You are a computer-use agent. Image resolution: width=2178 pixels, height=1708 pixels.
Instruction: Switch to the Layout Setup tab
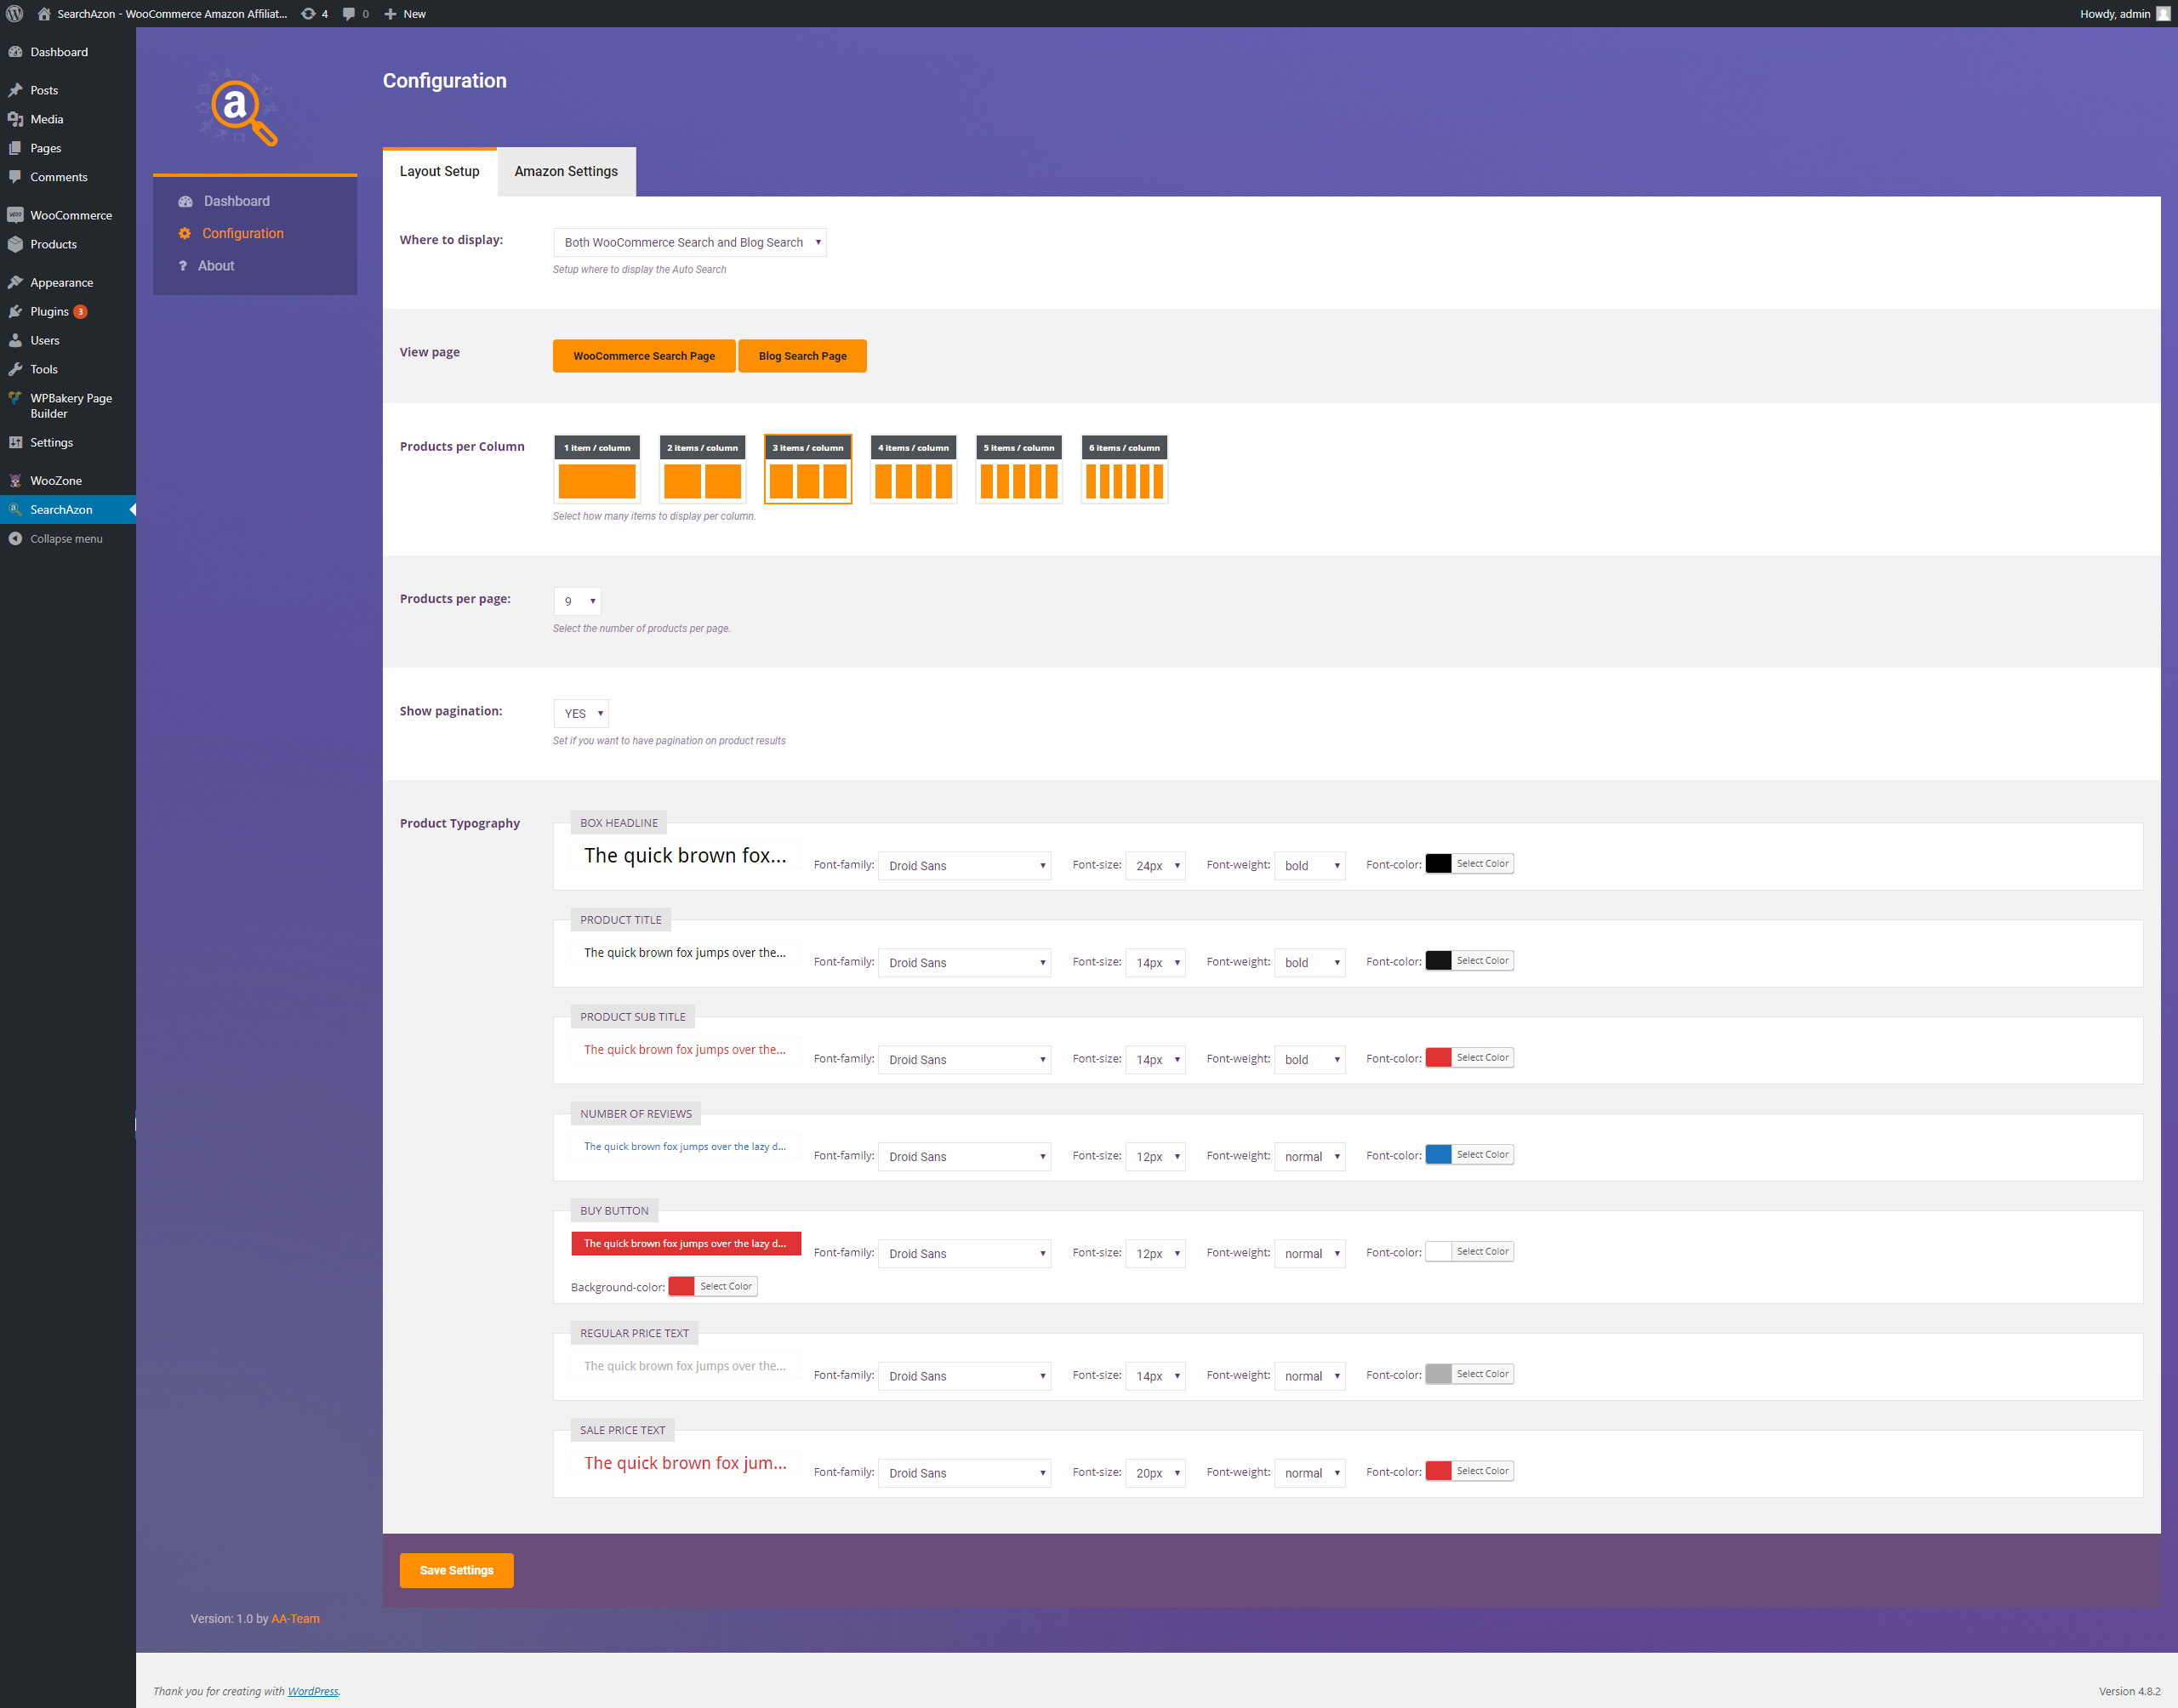click(440, 171)
